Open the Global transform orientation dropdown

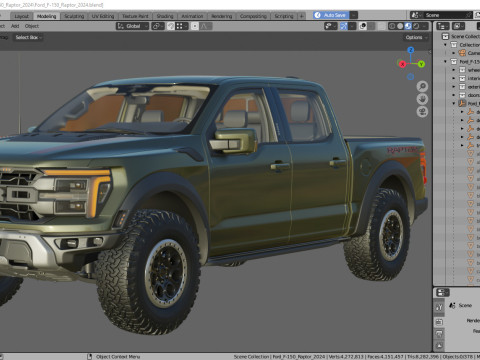[x=132, y=26]
